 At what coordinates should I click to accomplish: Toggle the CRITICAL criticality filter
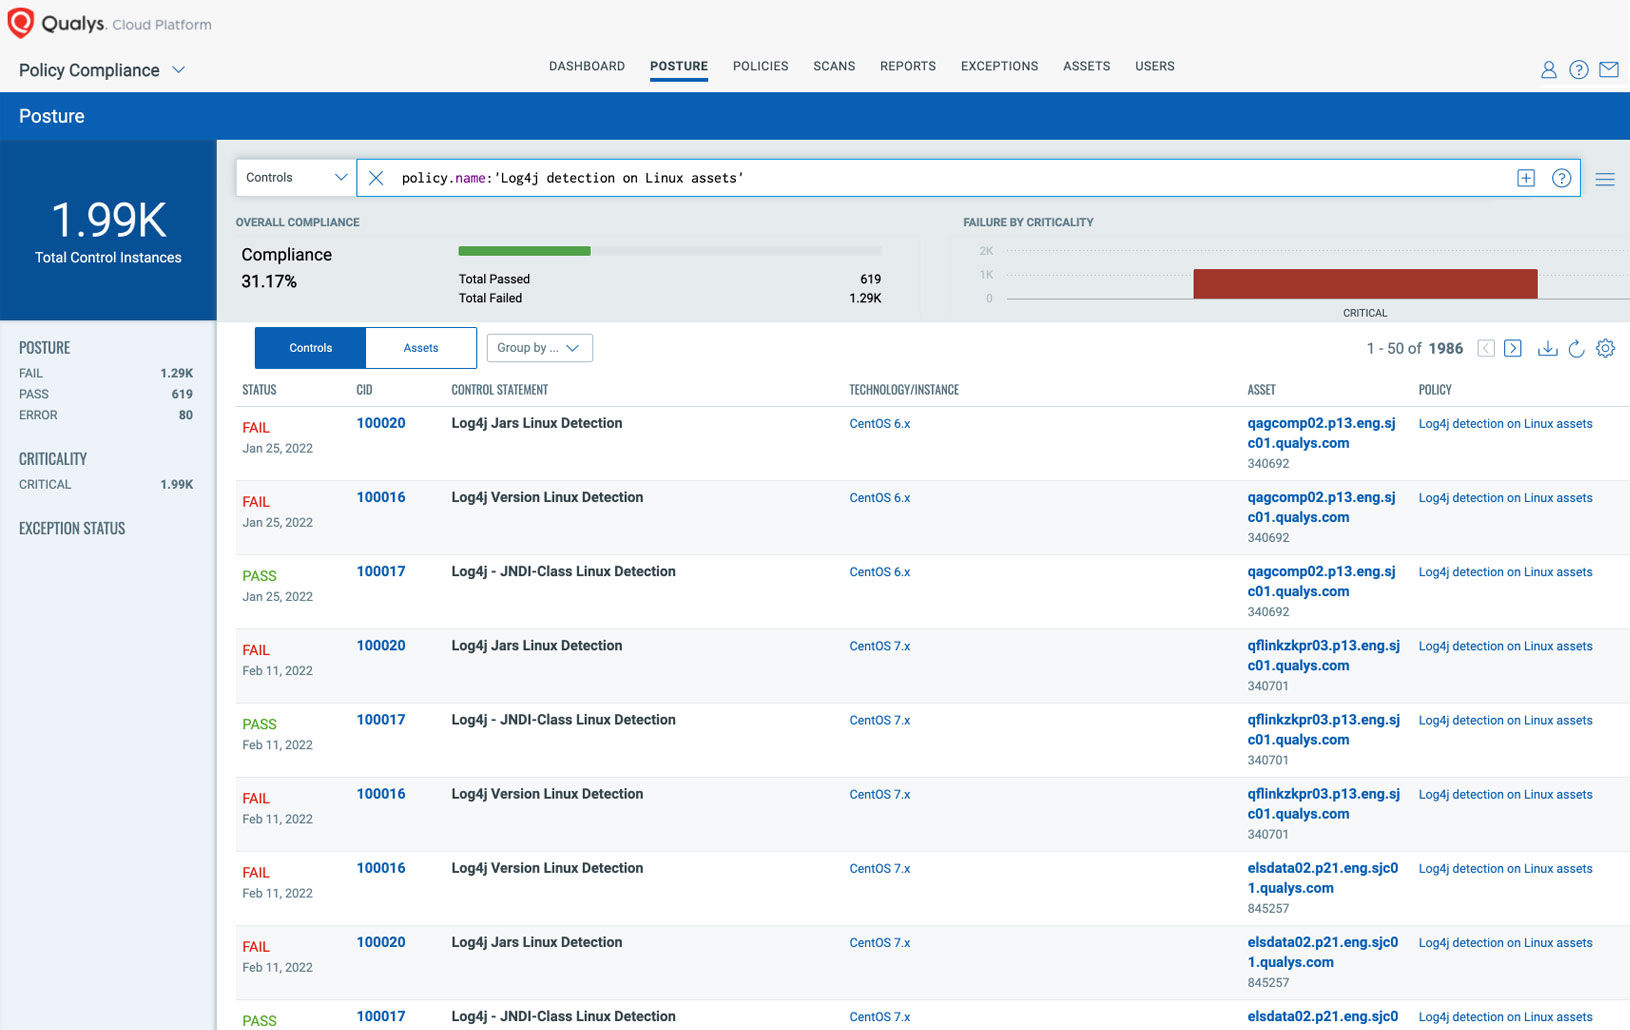pyautogui.click(x=45, y=484)
